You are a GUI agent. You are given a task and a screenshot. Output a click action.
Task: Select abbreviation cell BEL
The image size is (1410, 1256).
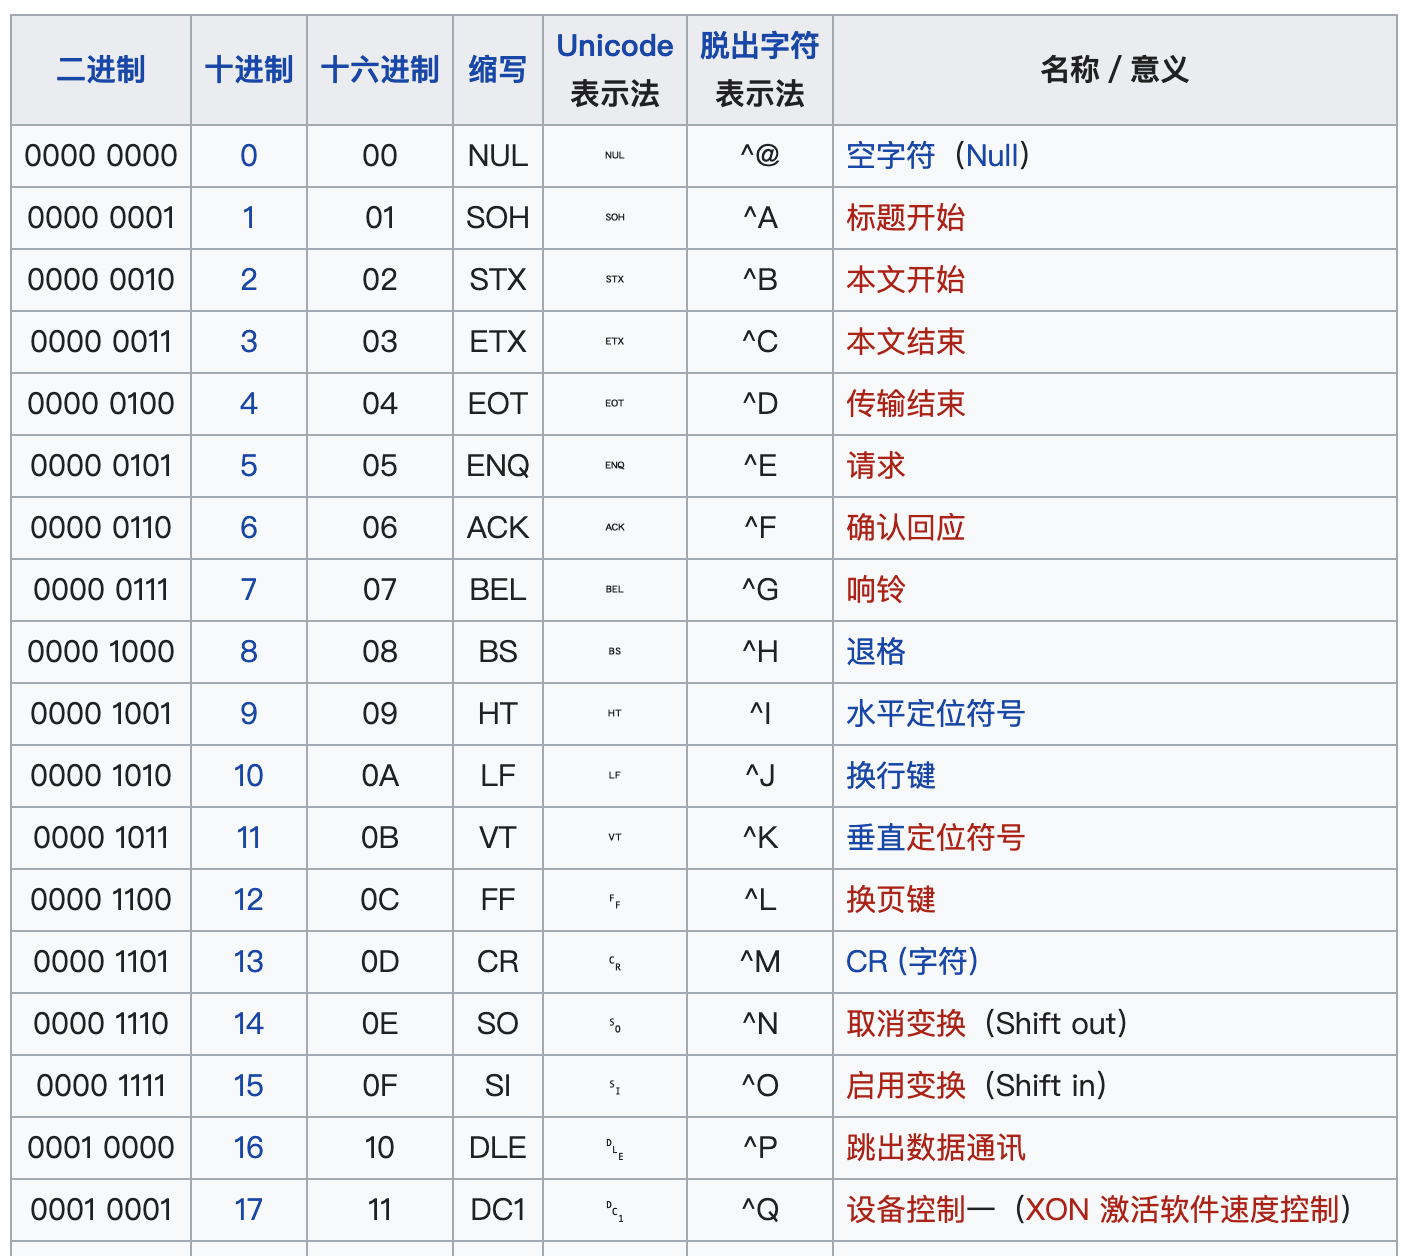[498, 590]
